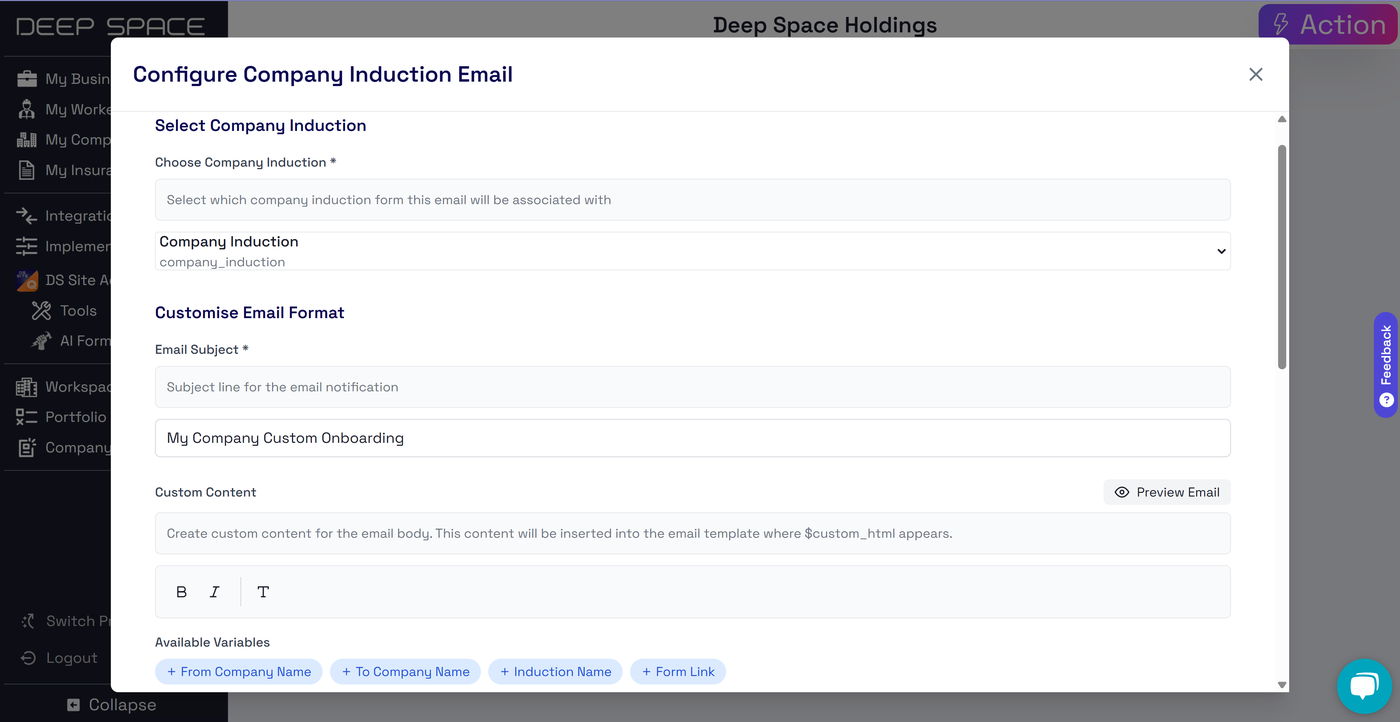Click the DS Site sidebar icon

[x=27, y=280]
